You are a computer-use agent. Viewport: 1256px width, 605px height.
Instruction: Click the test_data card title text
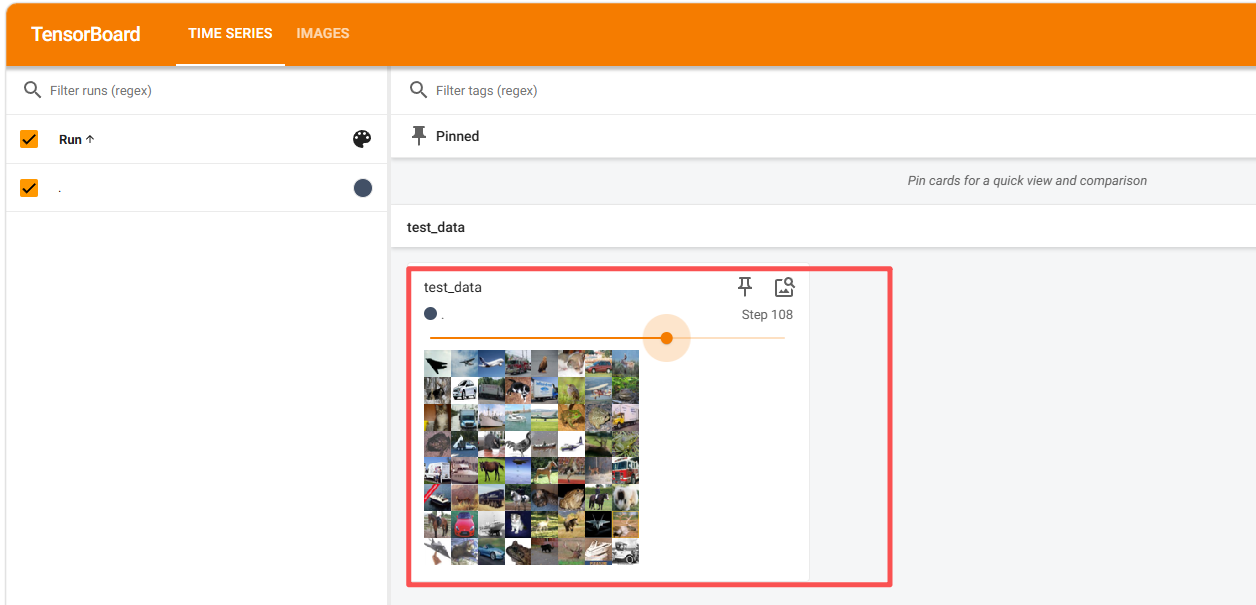tap(453, 287)
